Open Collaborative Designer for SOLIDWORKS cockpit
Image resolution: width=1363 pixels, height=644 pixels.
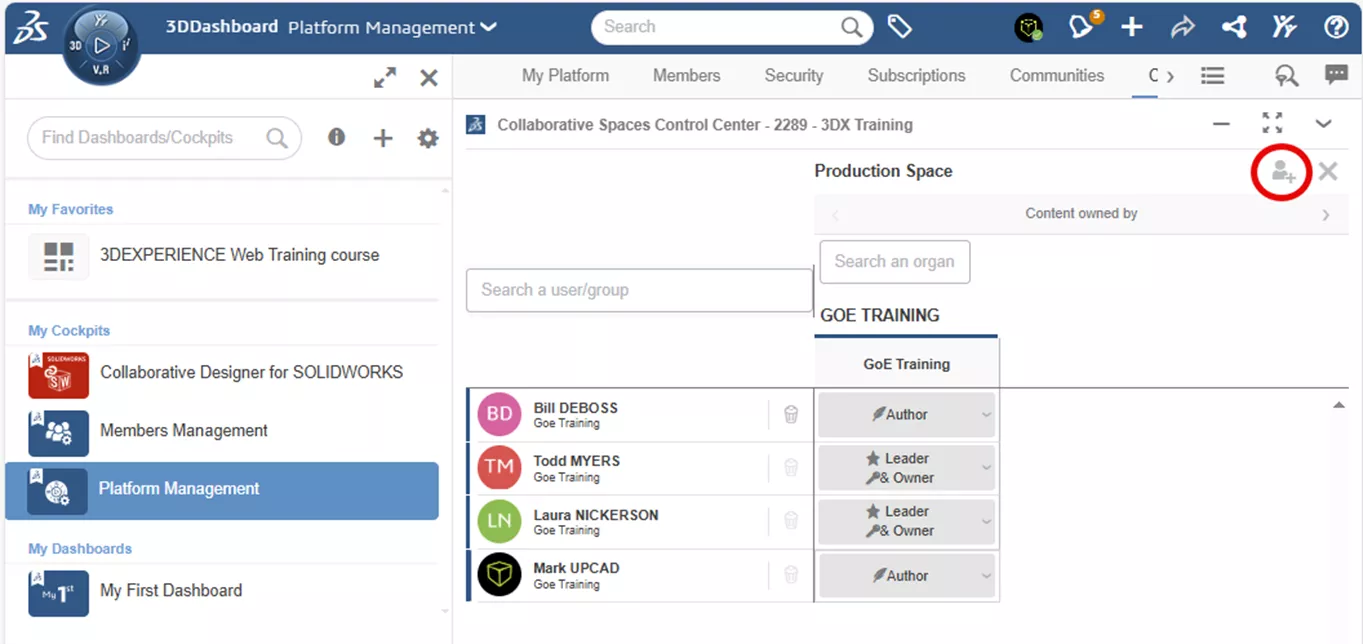tap(222, 373)
